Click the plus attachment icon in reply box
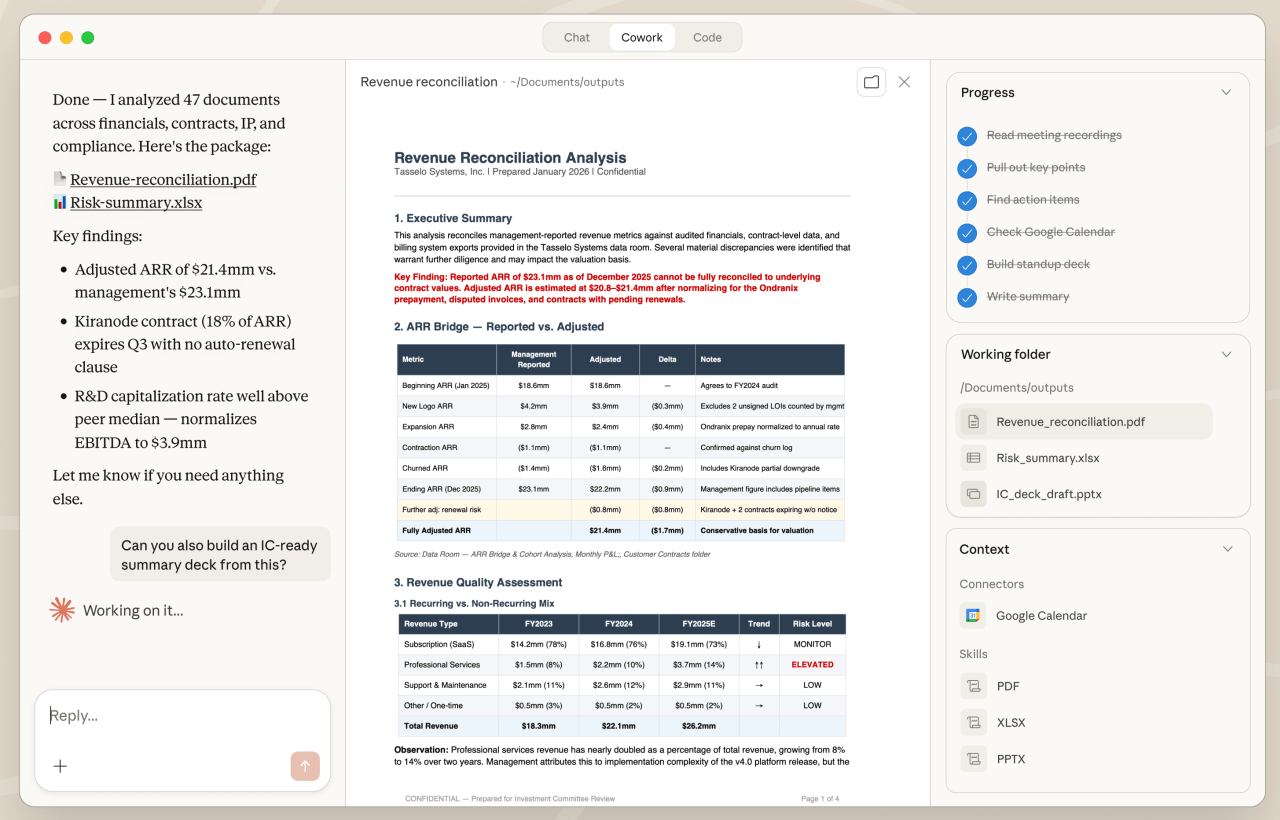This screenshot has width=1280, height=820. [60, 766]
